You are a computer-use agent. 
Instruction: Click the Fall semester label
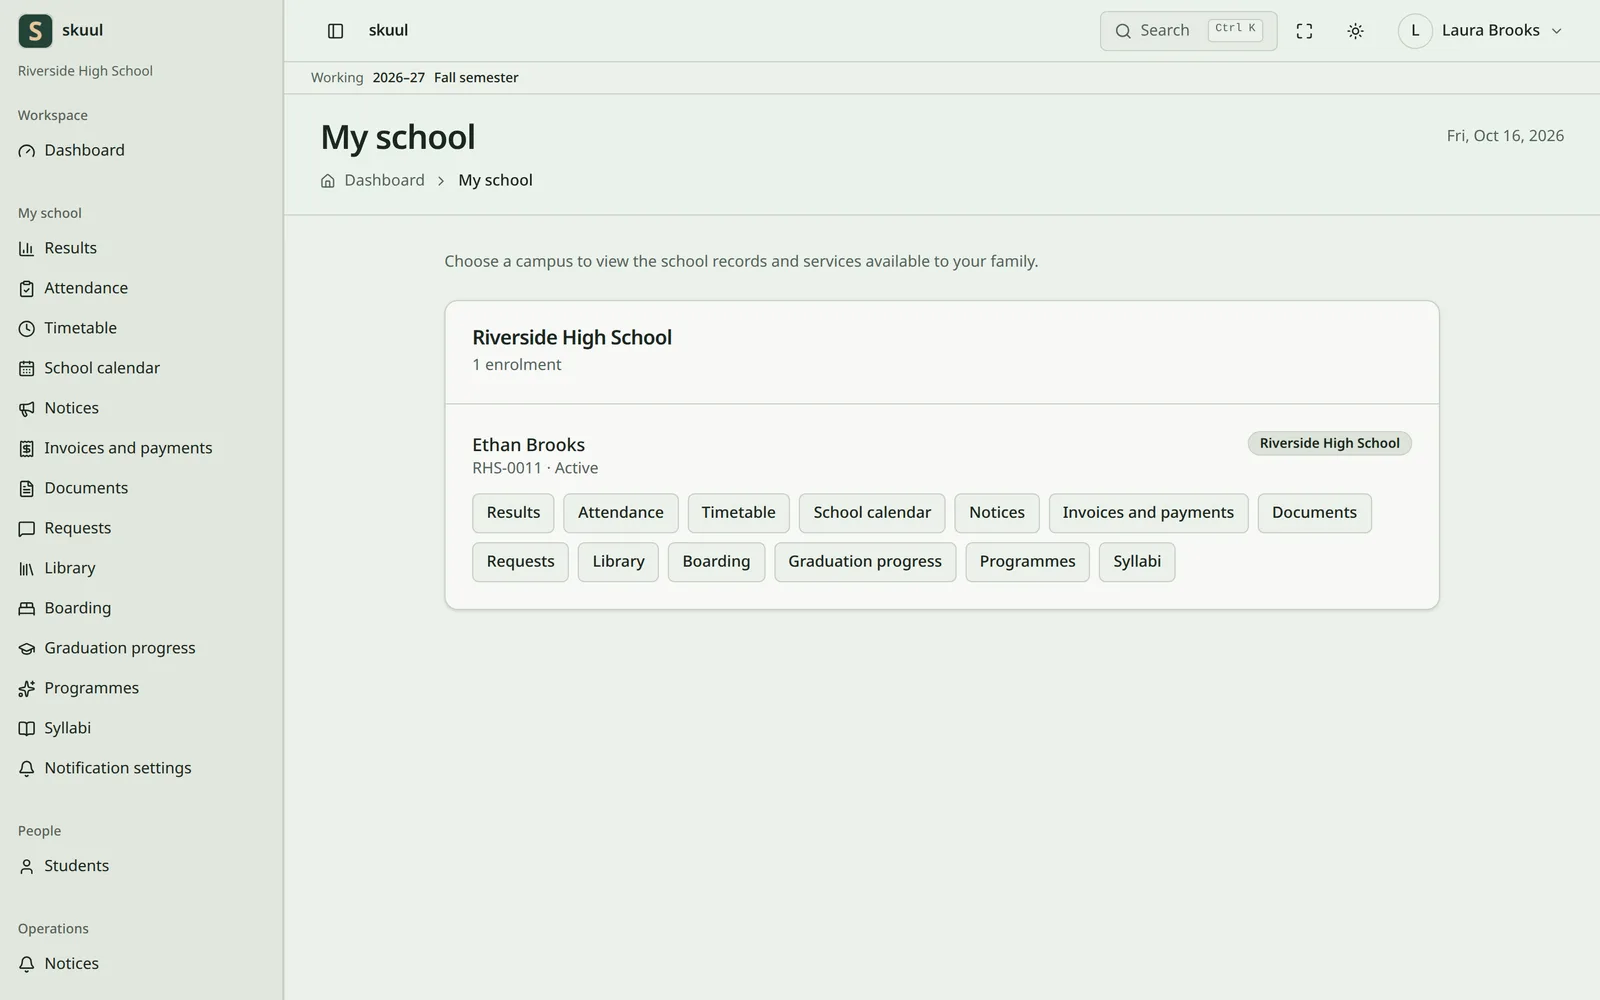click(x=476, y=78)
